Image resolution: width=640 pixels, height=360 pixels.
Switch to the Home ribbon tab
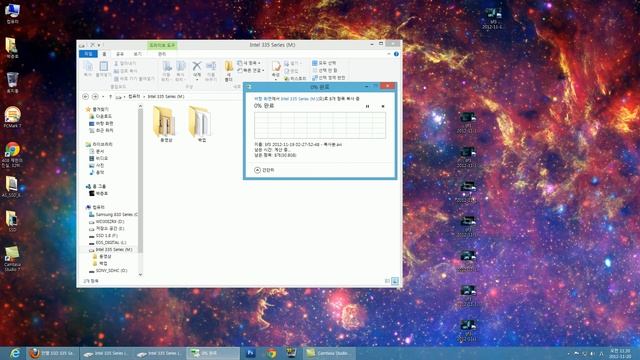[x=104, y=54]
